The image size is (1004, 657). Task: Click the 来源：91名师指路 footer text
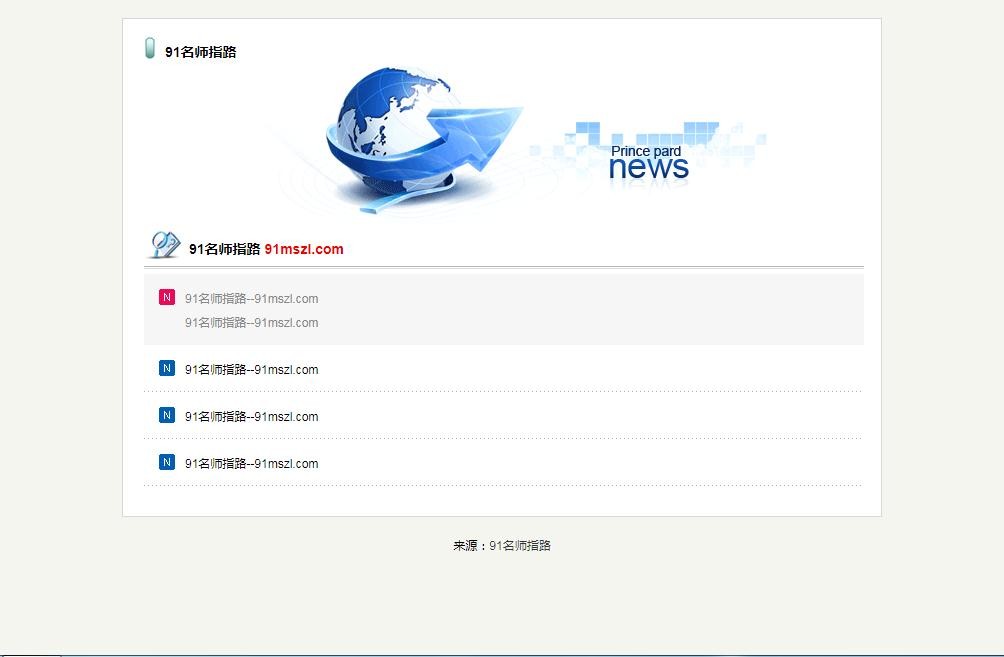click(x=502, y=546)
